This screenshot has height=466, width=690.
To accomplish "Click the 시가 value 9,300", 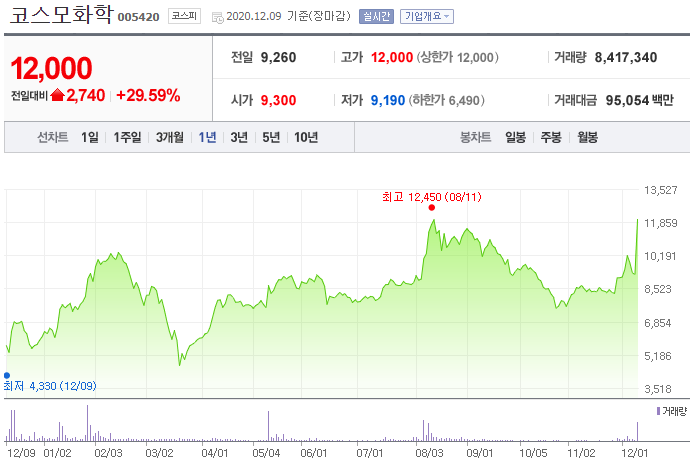I will [x=278, y=100].
